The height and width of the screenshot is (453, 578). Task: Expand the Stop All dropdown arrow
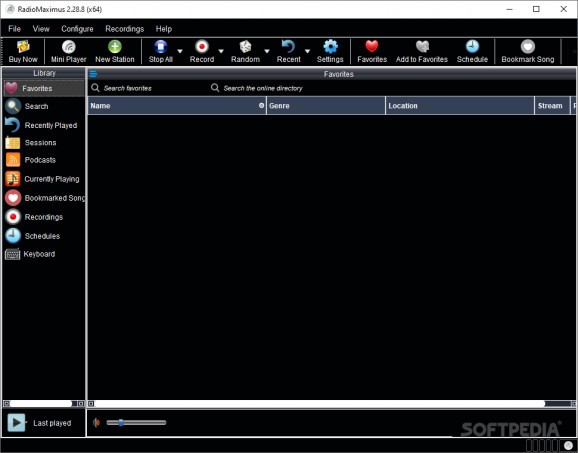pyautogui.click(x=180, y=51)
